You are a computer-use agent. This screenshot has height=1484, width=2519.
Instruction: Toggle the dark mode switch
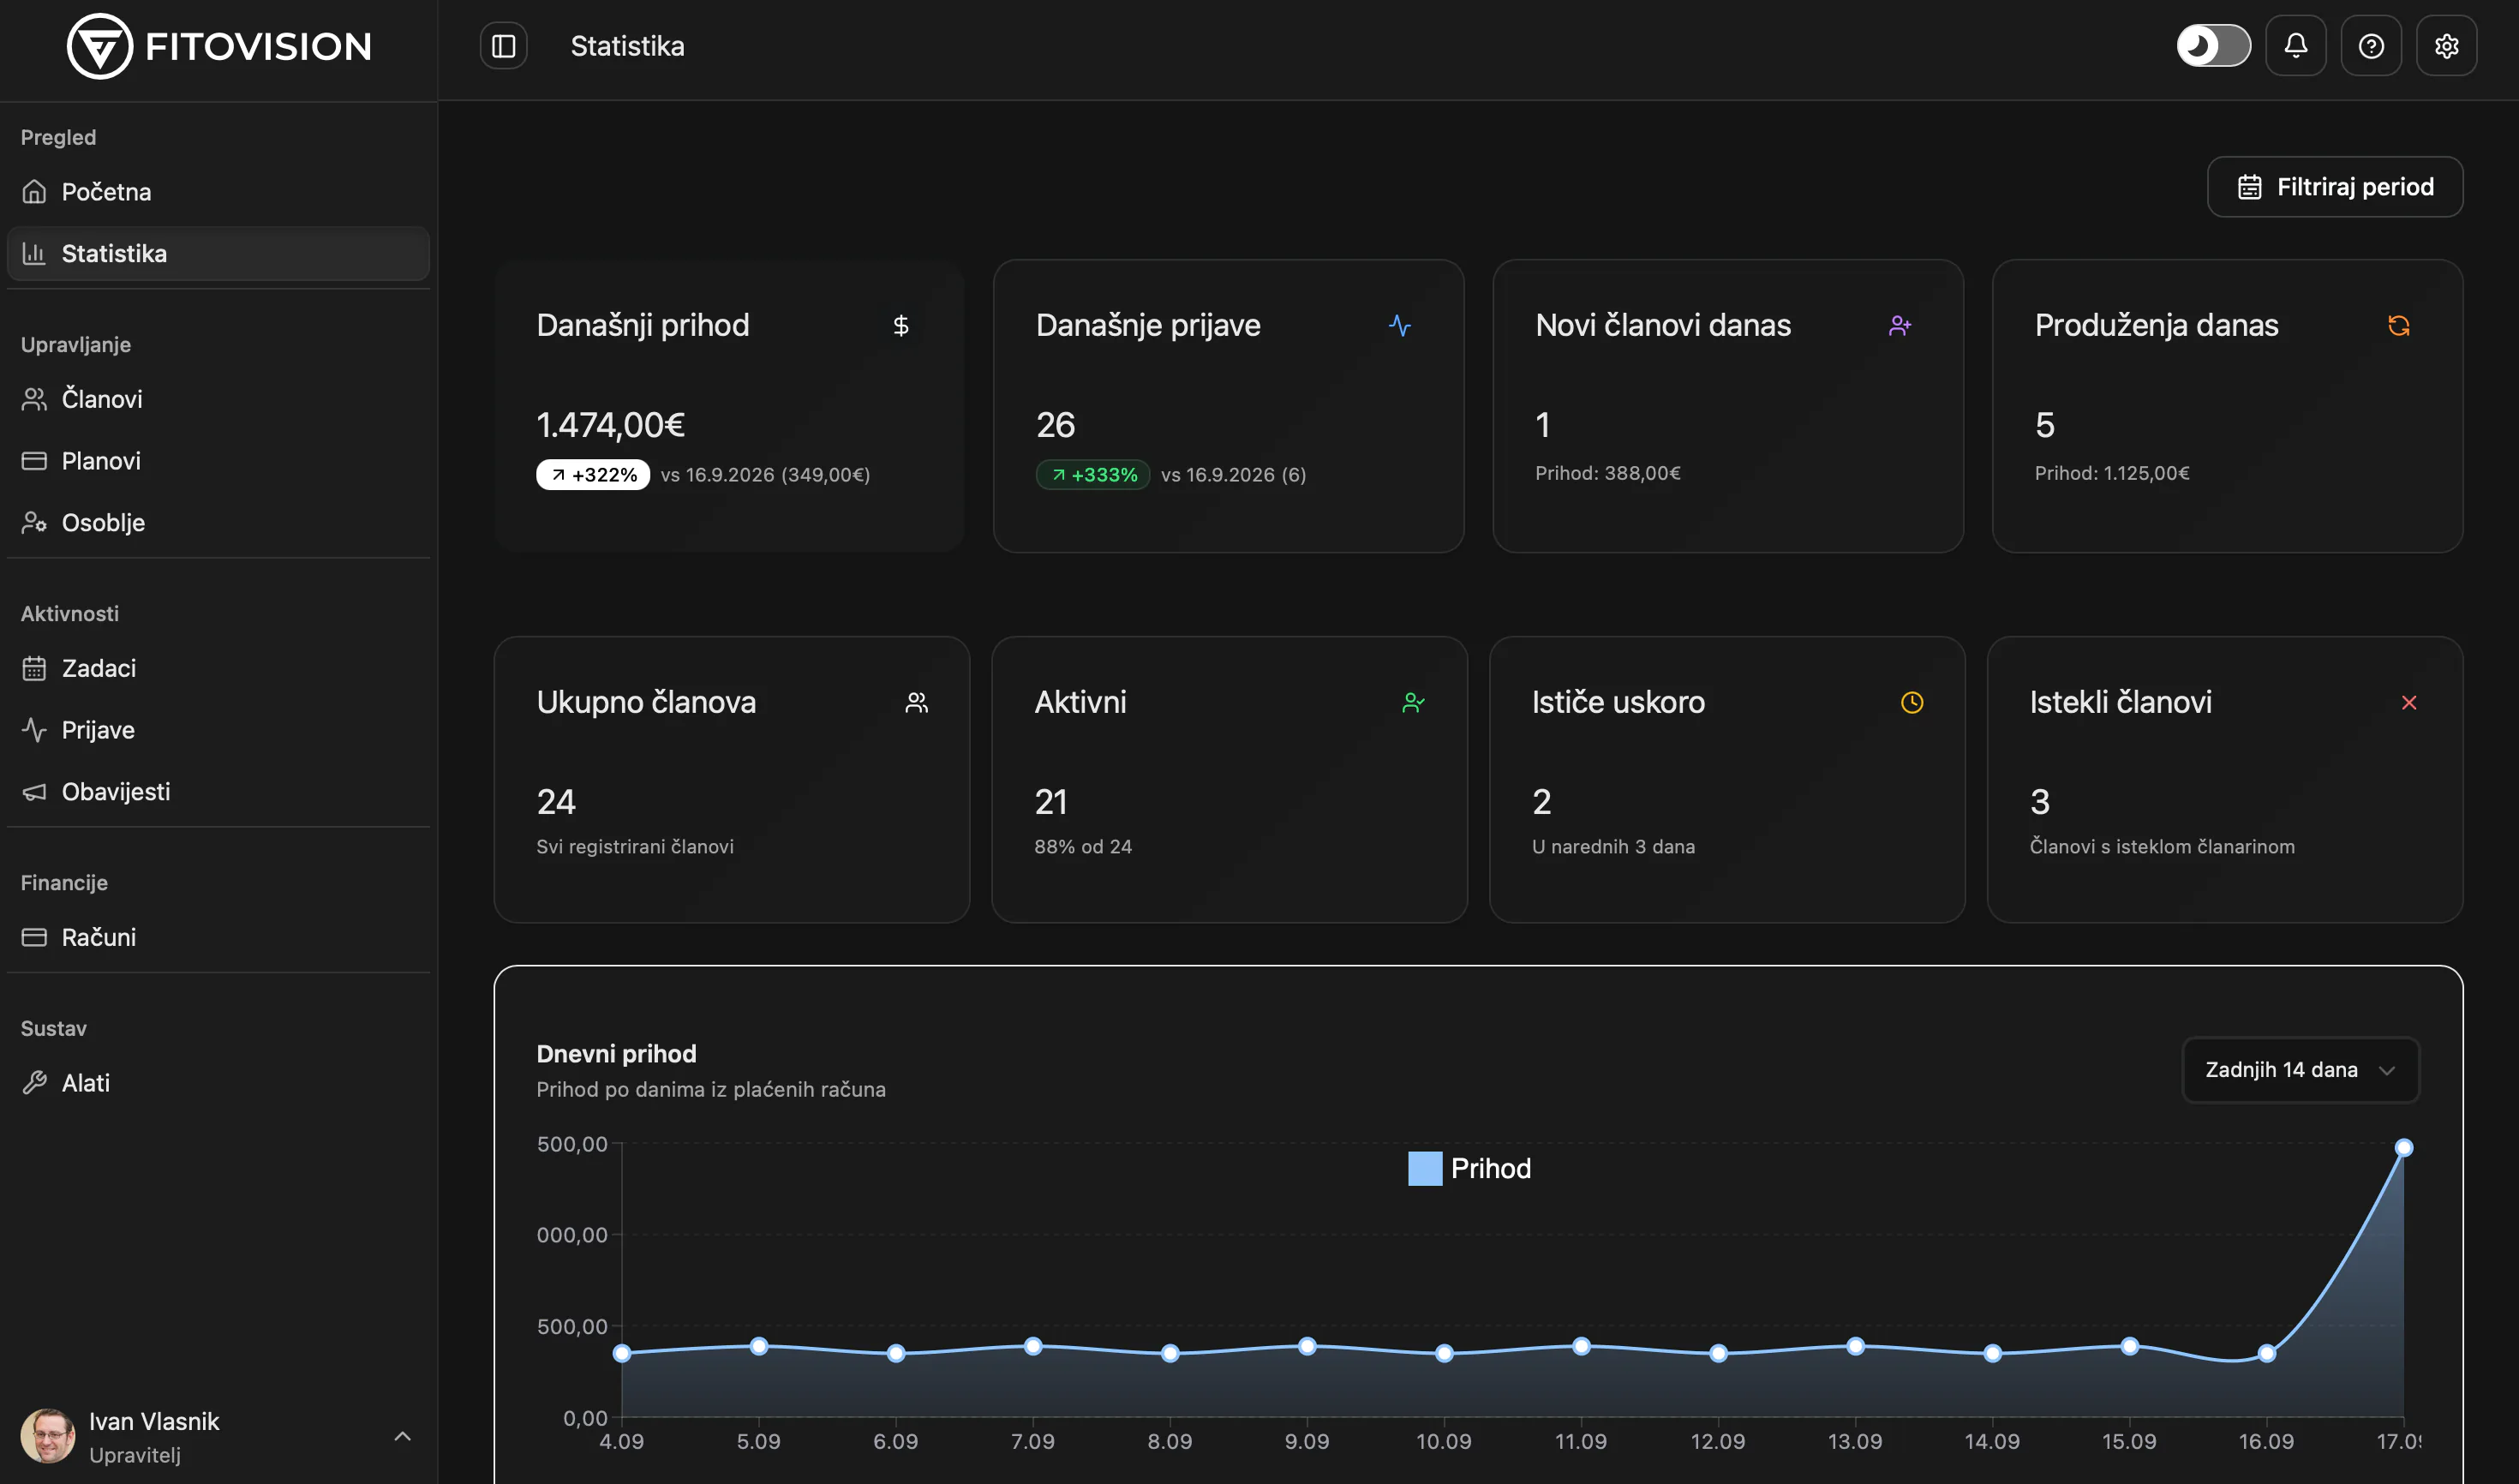coord(2213,46)
